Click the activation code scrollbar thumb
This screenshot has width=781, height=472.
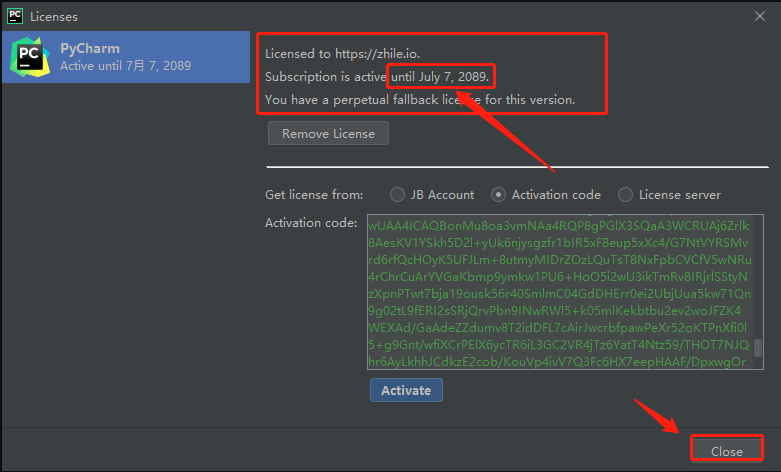click(x=758, y=348)
